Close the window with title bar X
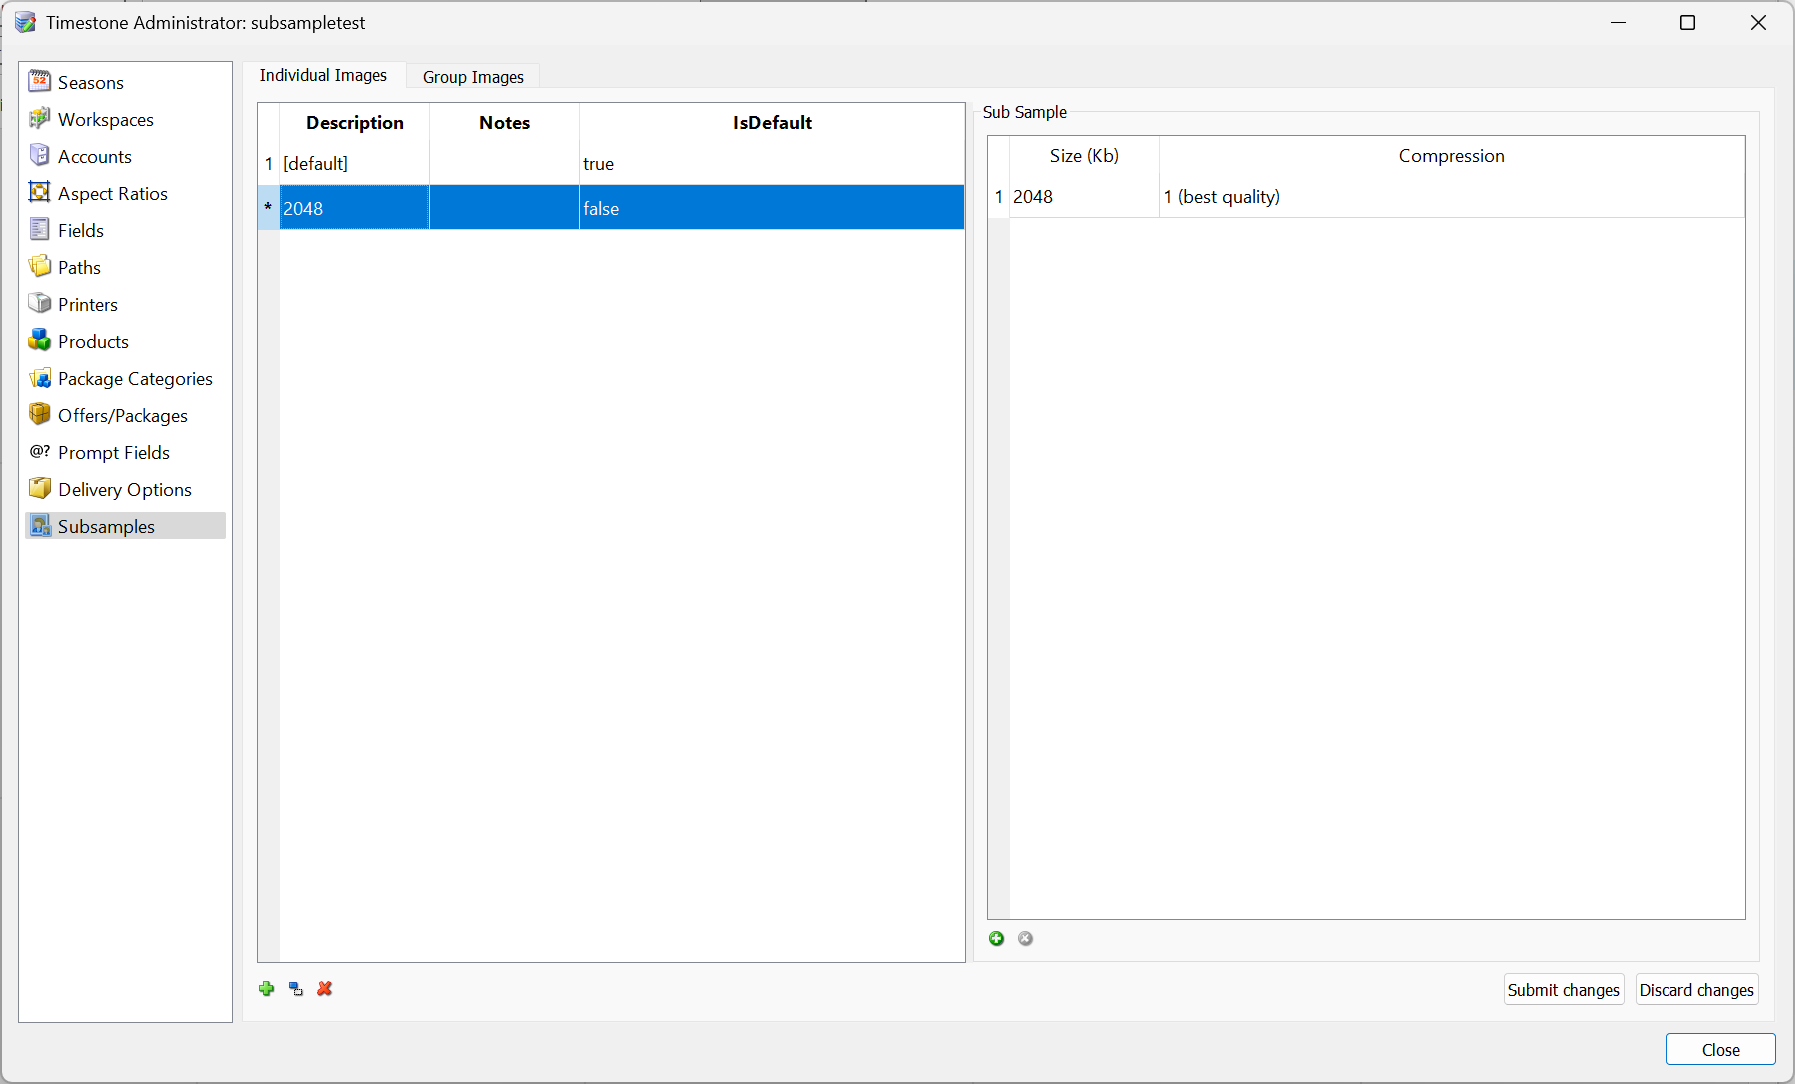The height and width of the screenshot is (1084, 1795). [1758, 23]
